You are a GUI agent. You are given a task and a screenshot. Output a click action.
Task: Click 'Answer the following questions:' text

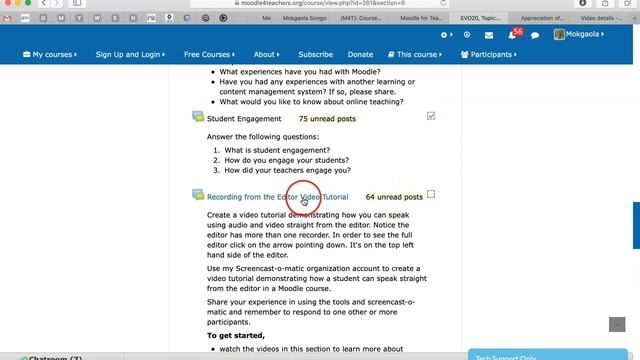263,137
